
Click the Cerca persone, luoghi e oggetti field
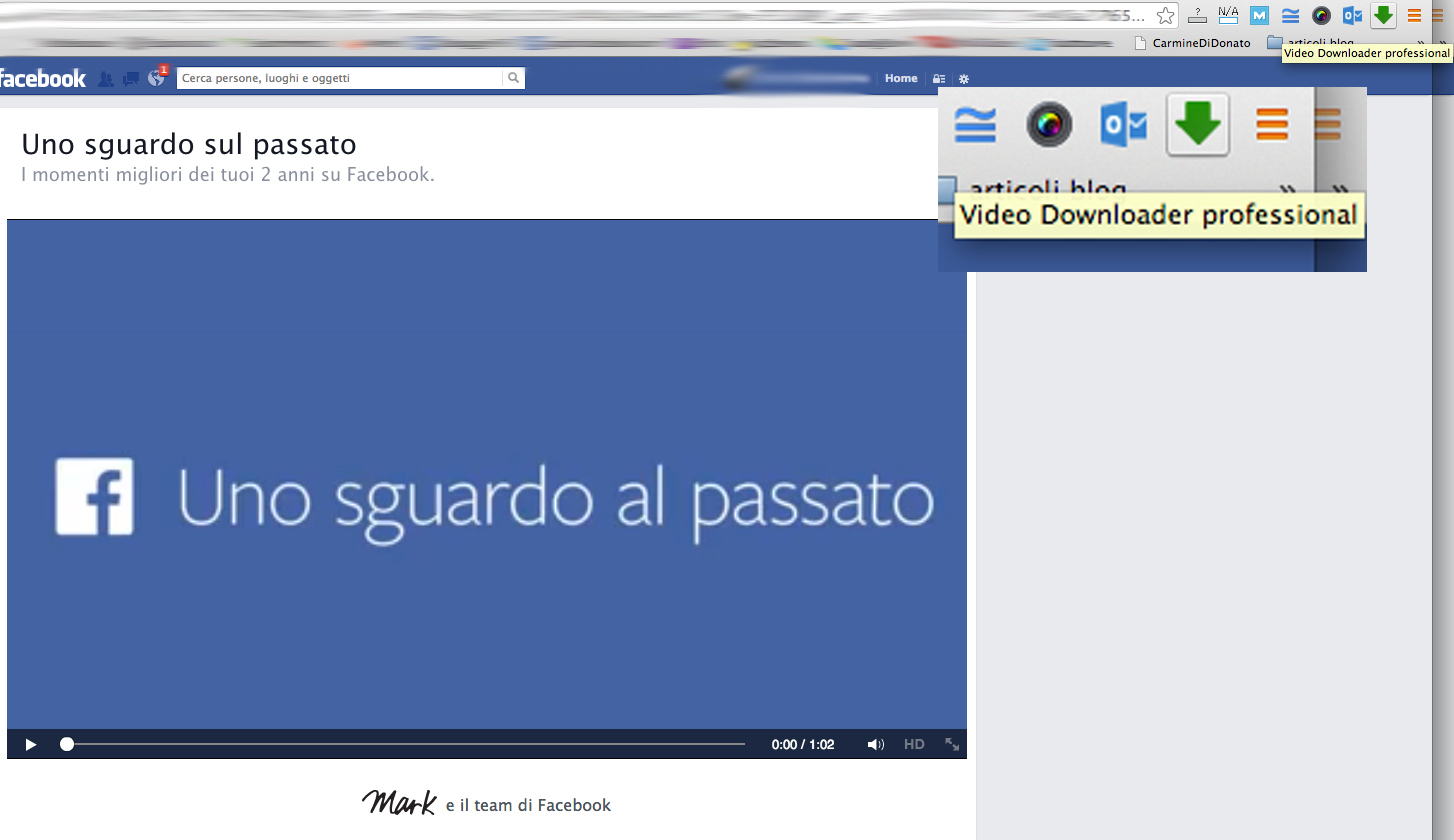tap(340, 78)
